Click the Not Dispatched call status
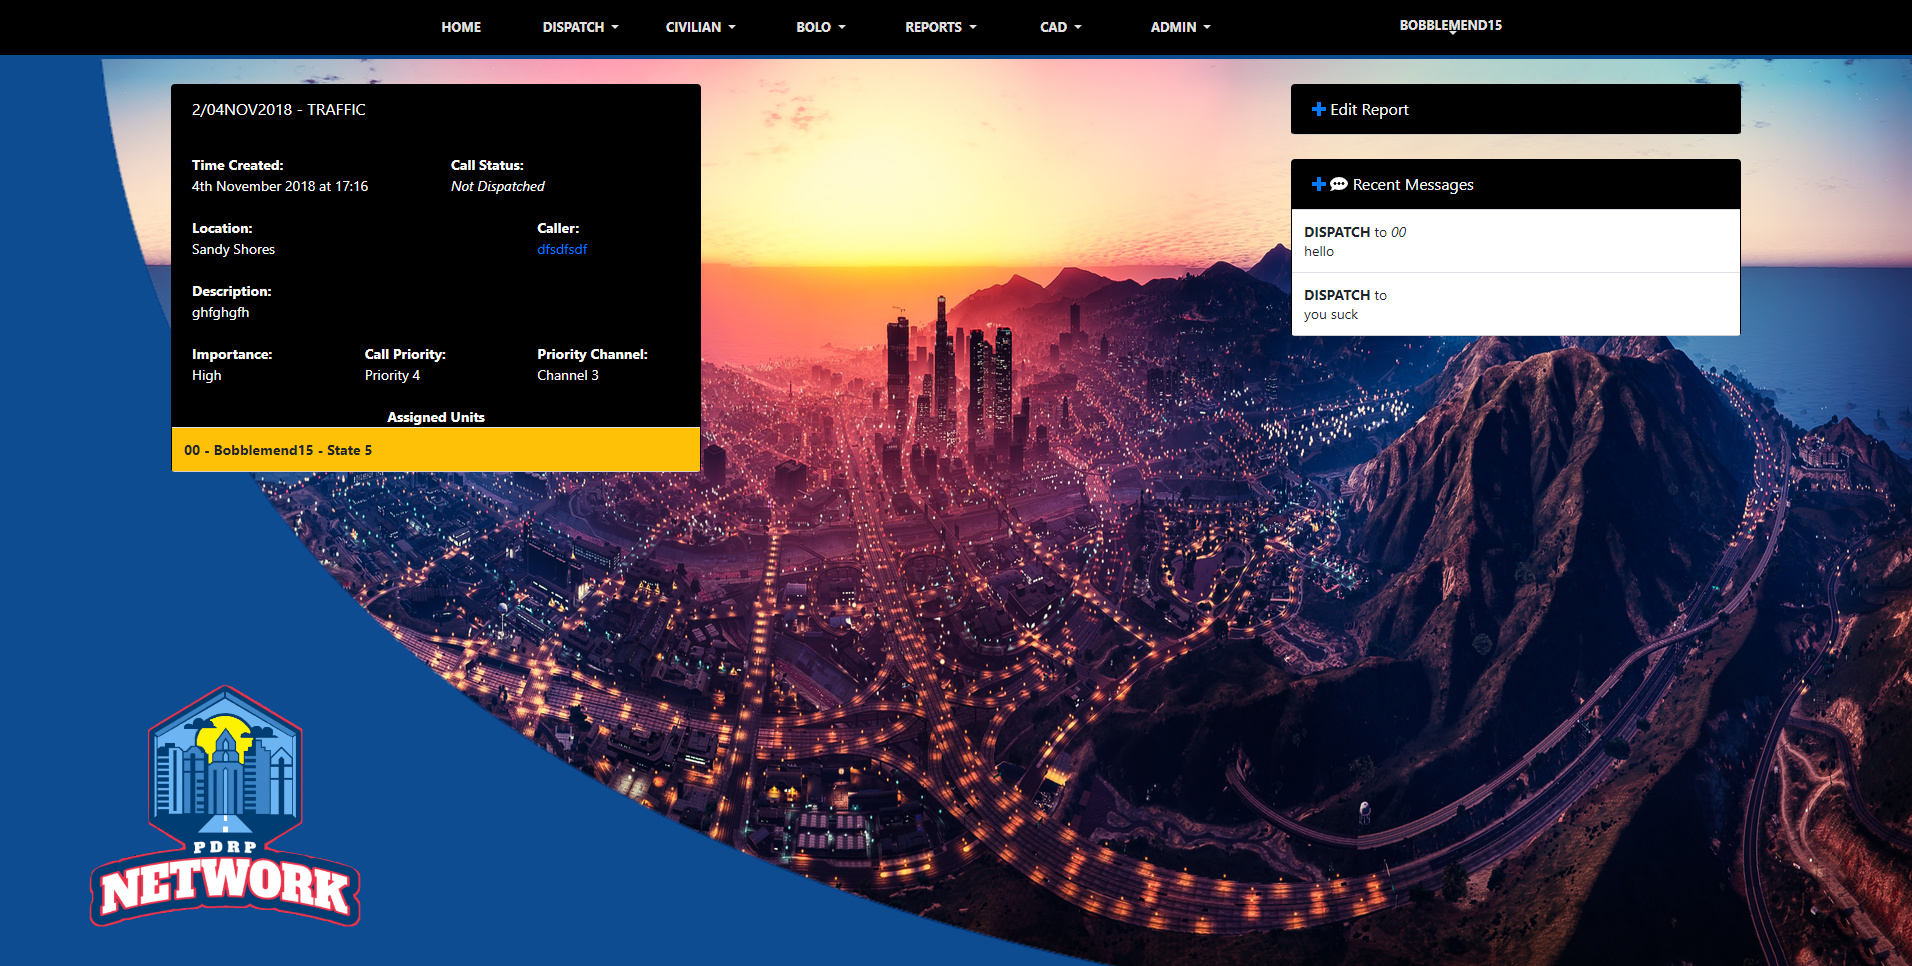 (498, 186)
